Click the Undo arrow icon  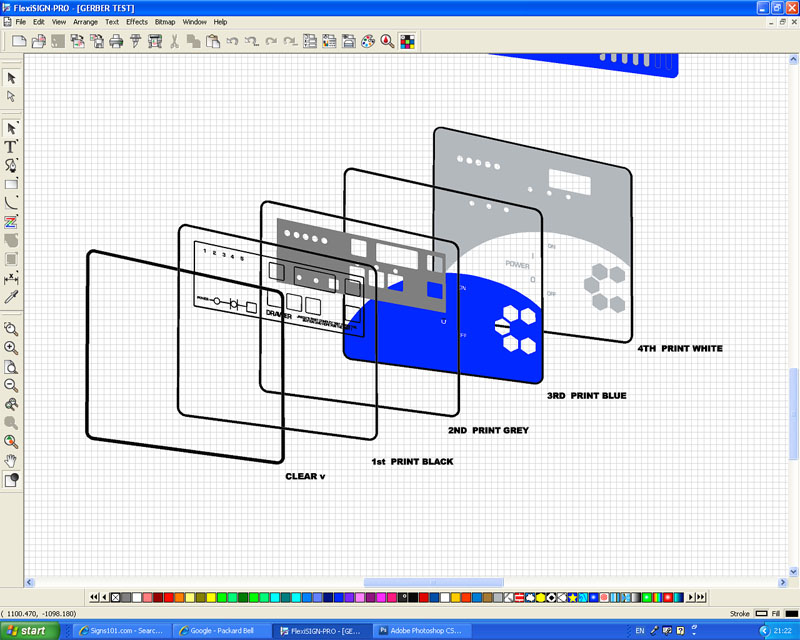point(233,41)
